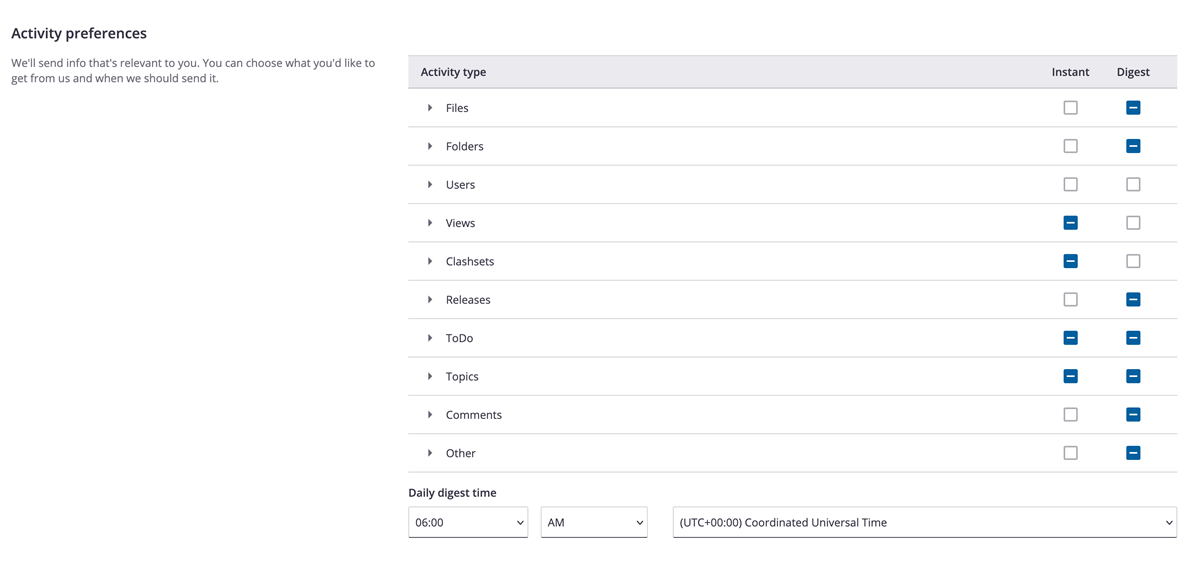Viewport: 1200px width, 566px height.
Task: Toggle Digest checkbox for Comments
Action: tap(1133, 415)
